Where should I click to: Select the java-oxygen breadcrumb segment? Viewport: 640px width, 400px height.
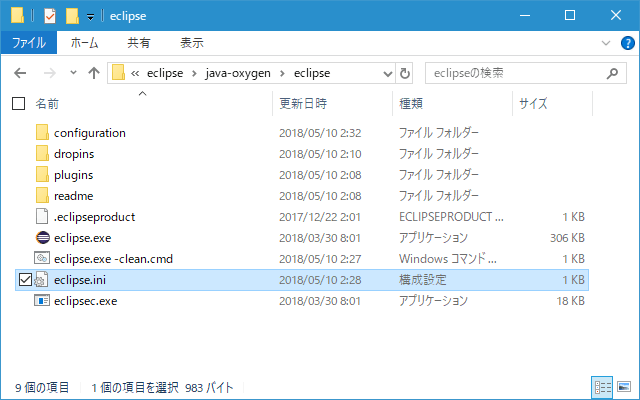click(x=238, y=73)
